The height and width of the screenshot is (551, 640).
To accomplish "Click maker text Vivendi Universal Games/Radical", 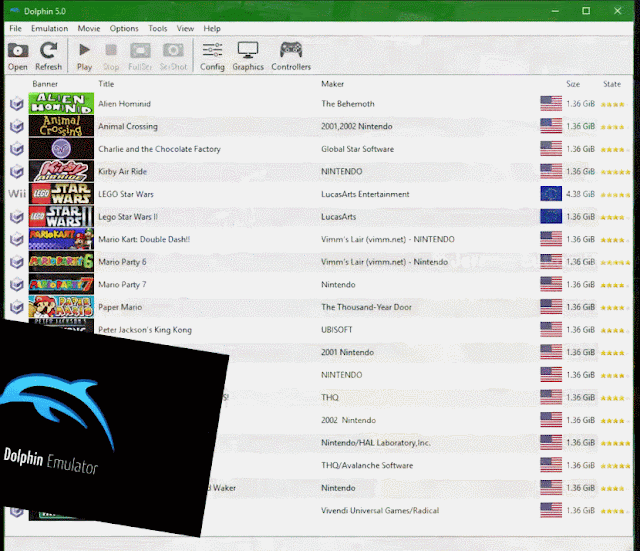I will 380,511.
